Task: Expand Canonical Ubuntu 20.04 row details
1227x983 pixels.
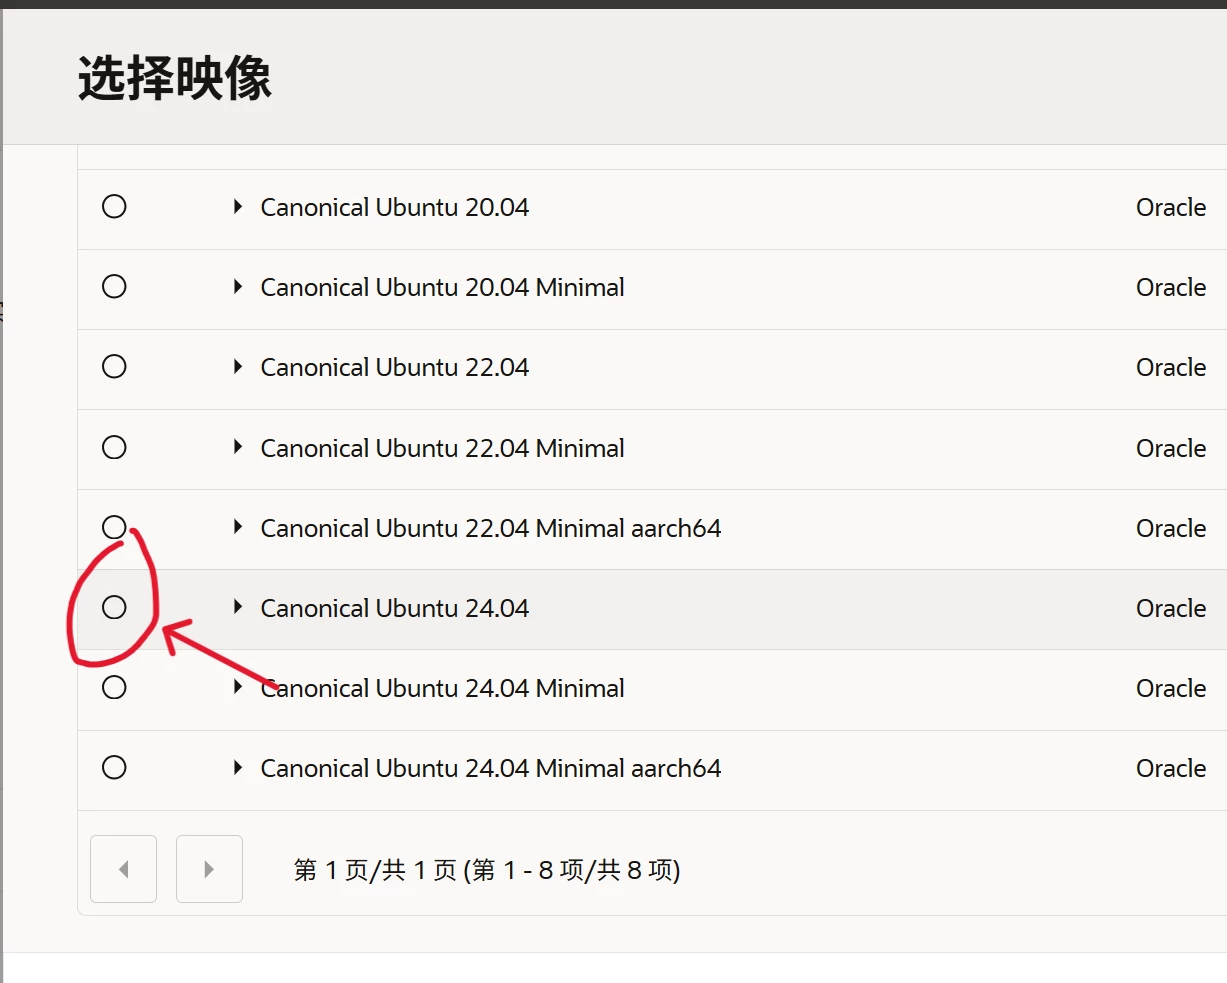Action: (238, 207)
